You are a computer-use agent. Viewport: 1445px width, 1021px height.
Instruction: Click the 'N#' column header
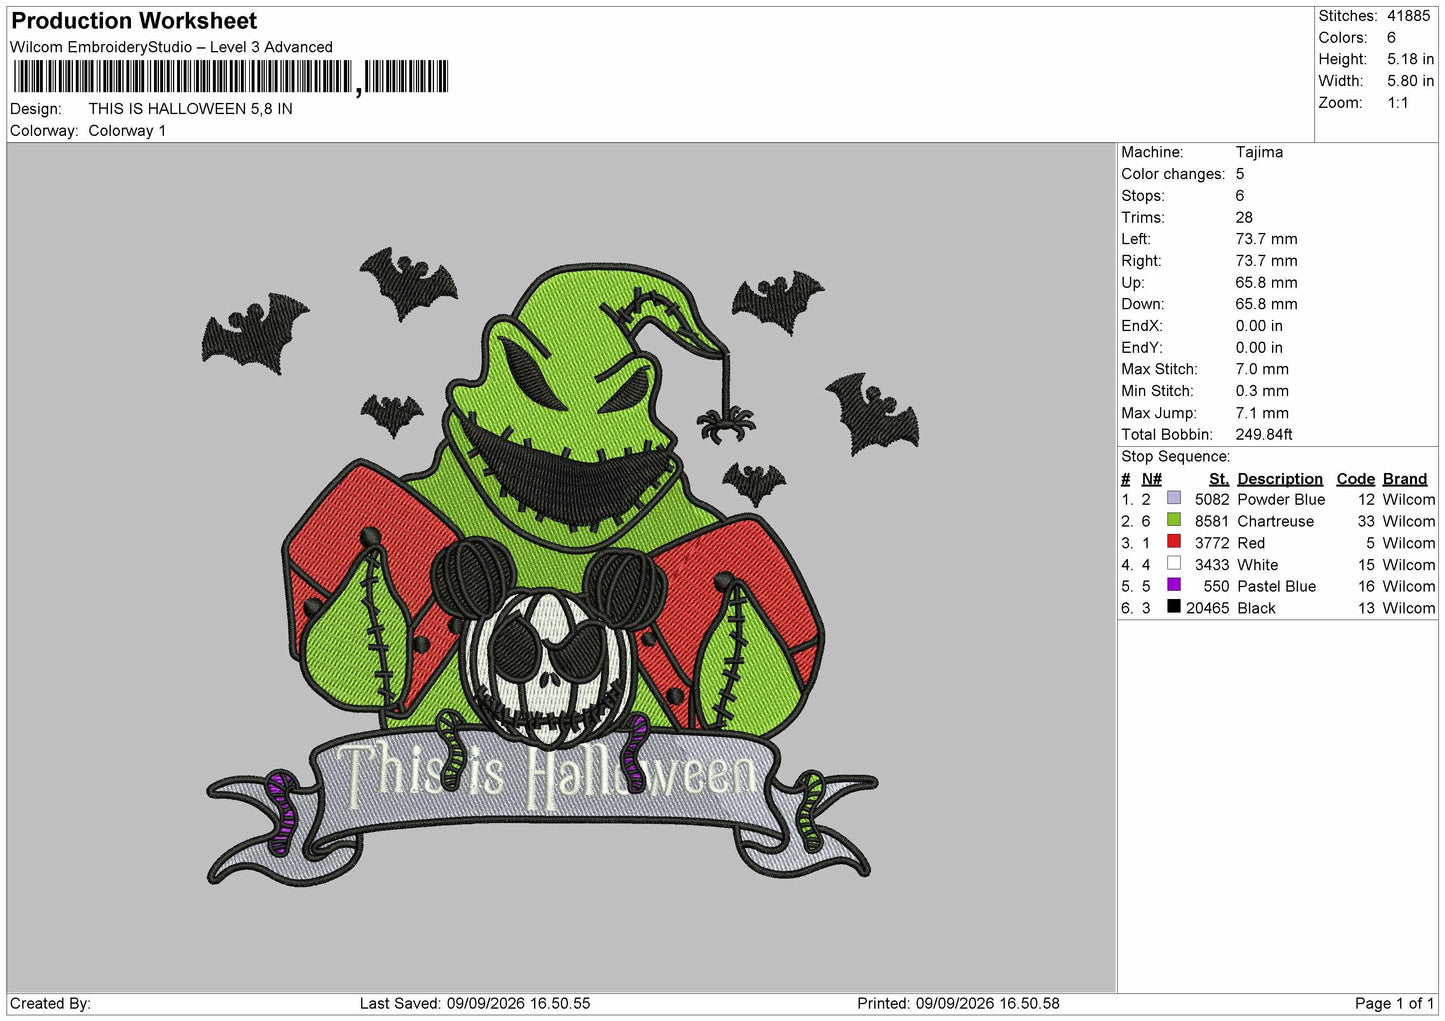(x=1152, y=479)
